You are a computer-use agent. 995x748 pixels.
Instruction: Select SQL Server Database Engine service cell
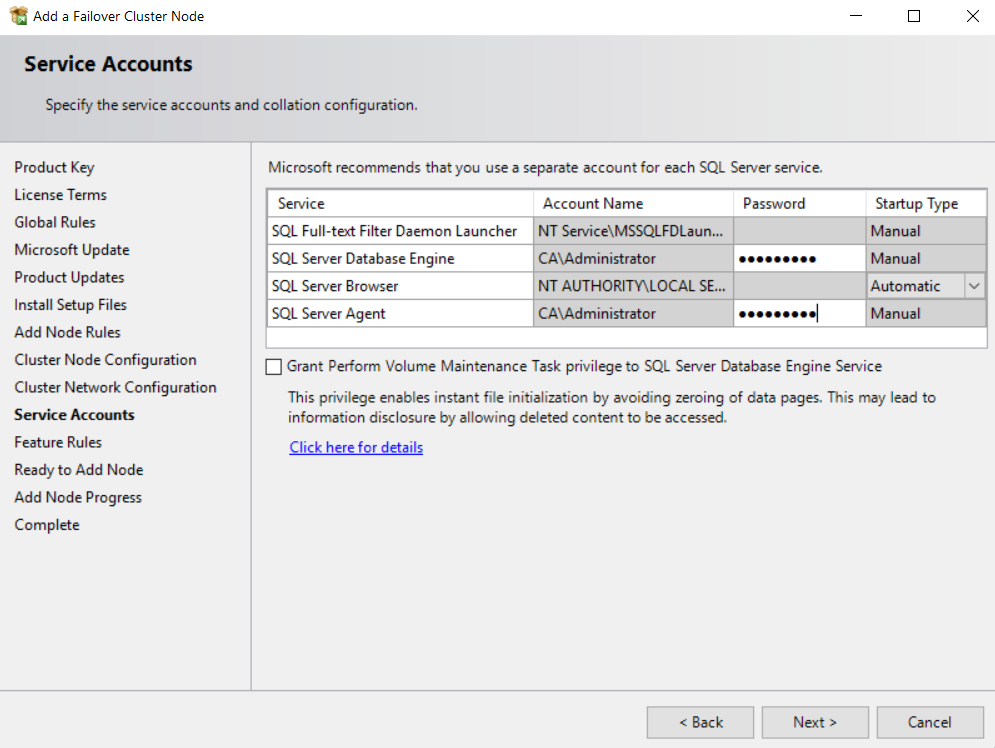400,259
